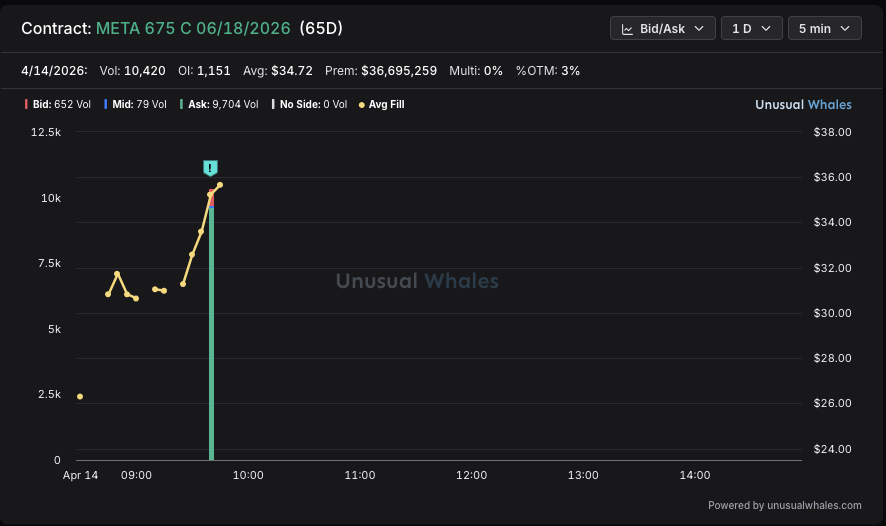Open the 1 D range dropdown
Screen dimensions: 886x526
[752, 28]
